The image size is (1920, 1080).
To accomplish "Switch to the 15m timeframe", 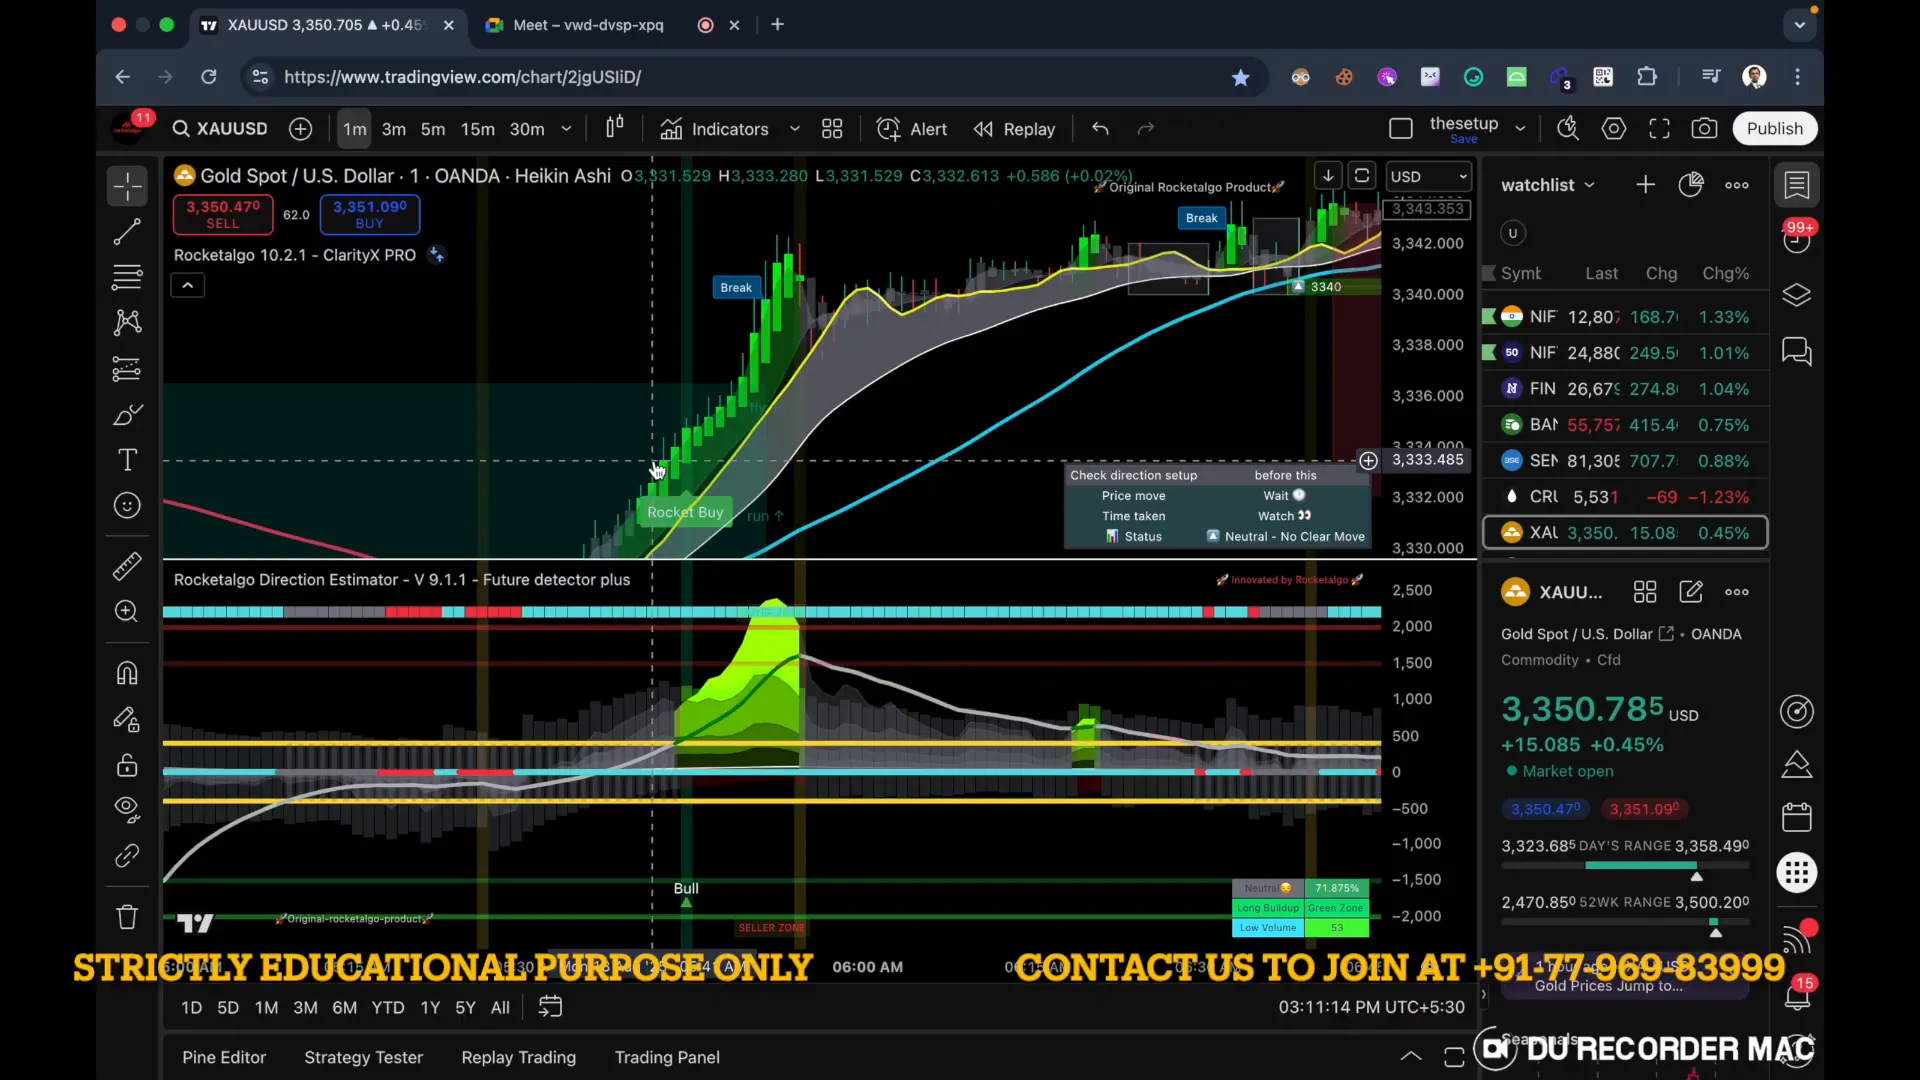I will 477,129.
